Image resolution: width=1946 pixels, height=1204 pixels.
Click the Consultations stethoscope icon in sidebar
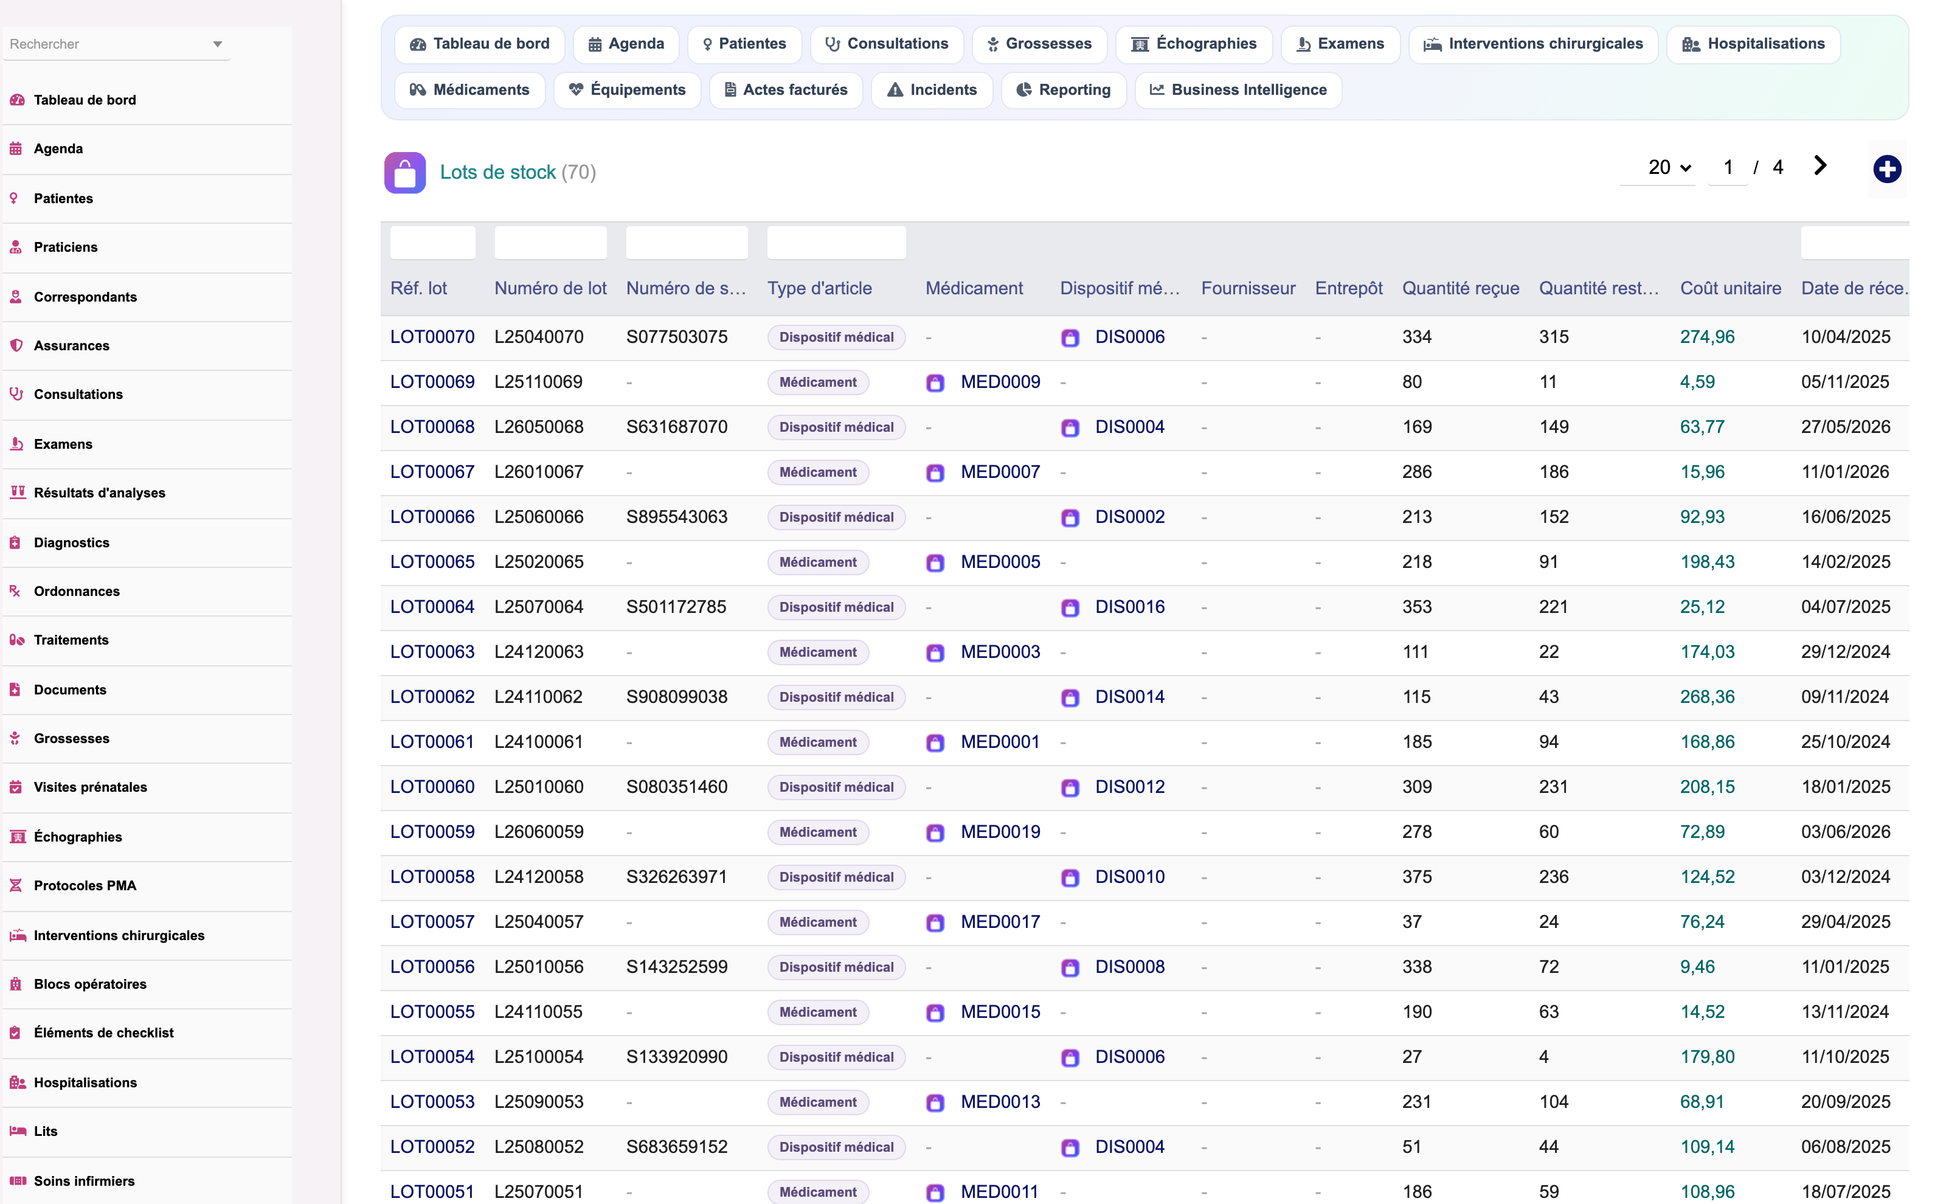[x=16, y=394]
